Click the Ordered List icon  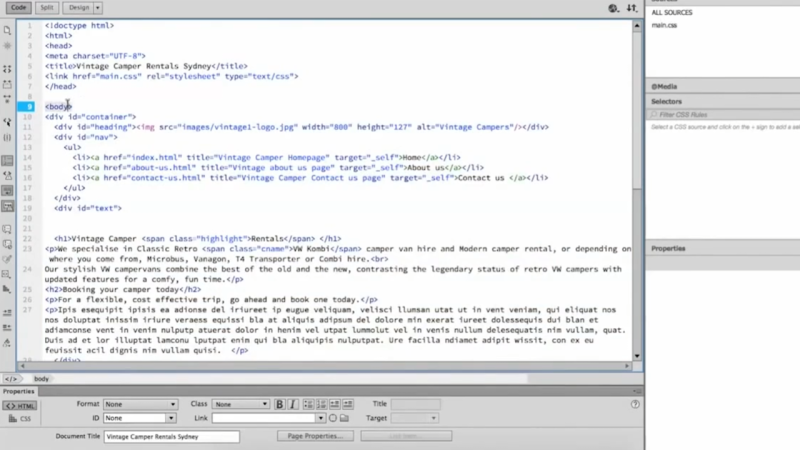[321, 404]
